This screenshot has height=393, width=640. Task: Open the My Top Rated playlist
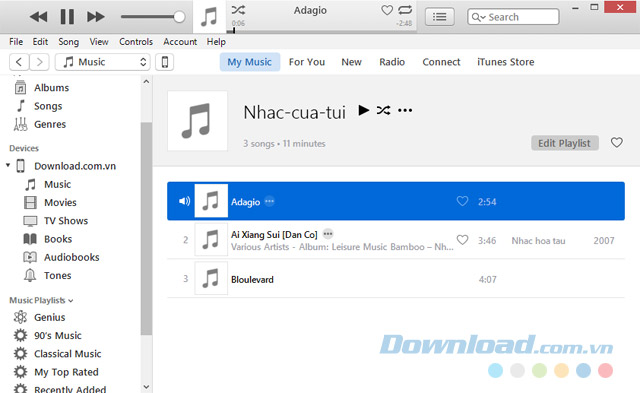click(x=66, y=372)
